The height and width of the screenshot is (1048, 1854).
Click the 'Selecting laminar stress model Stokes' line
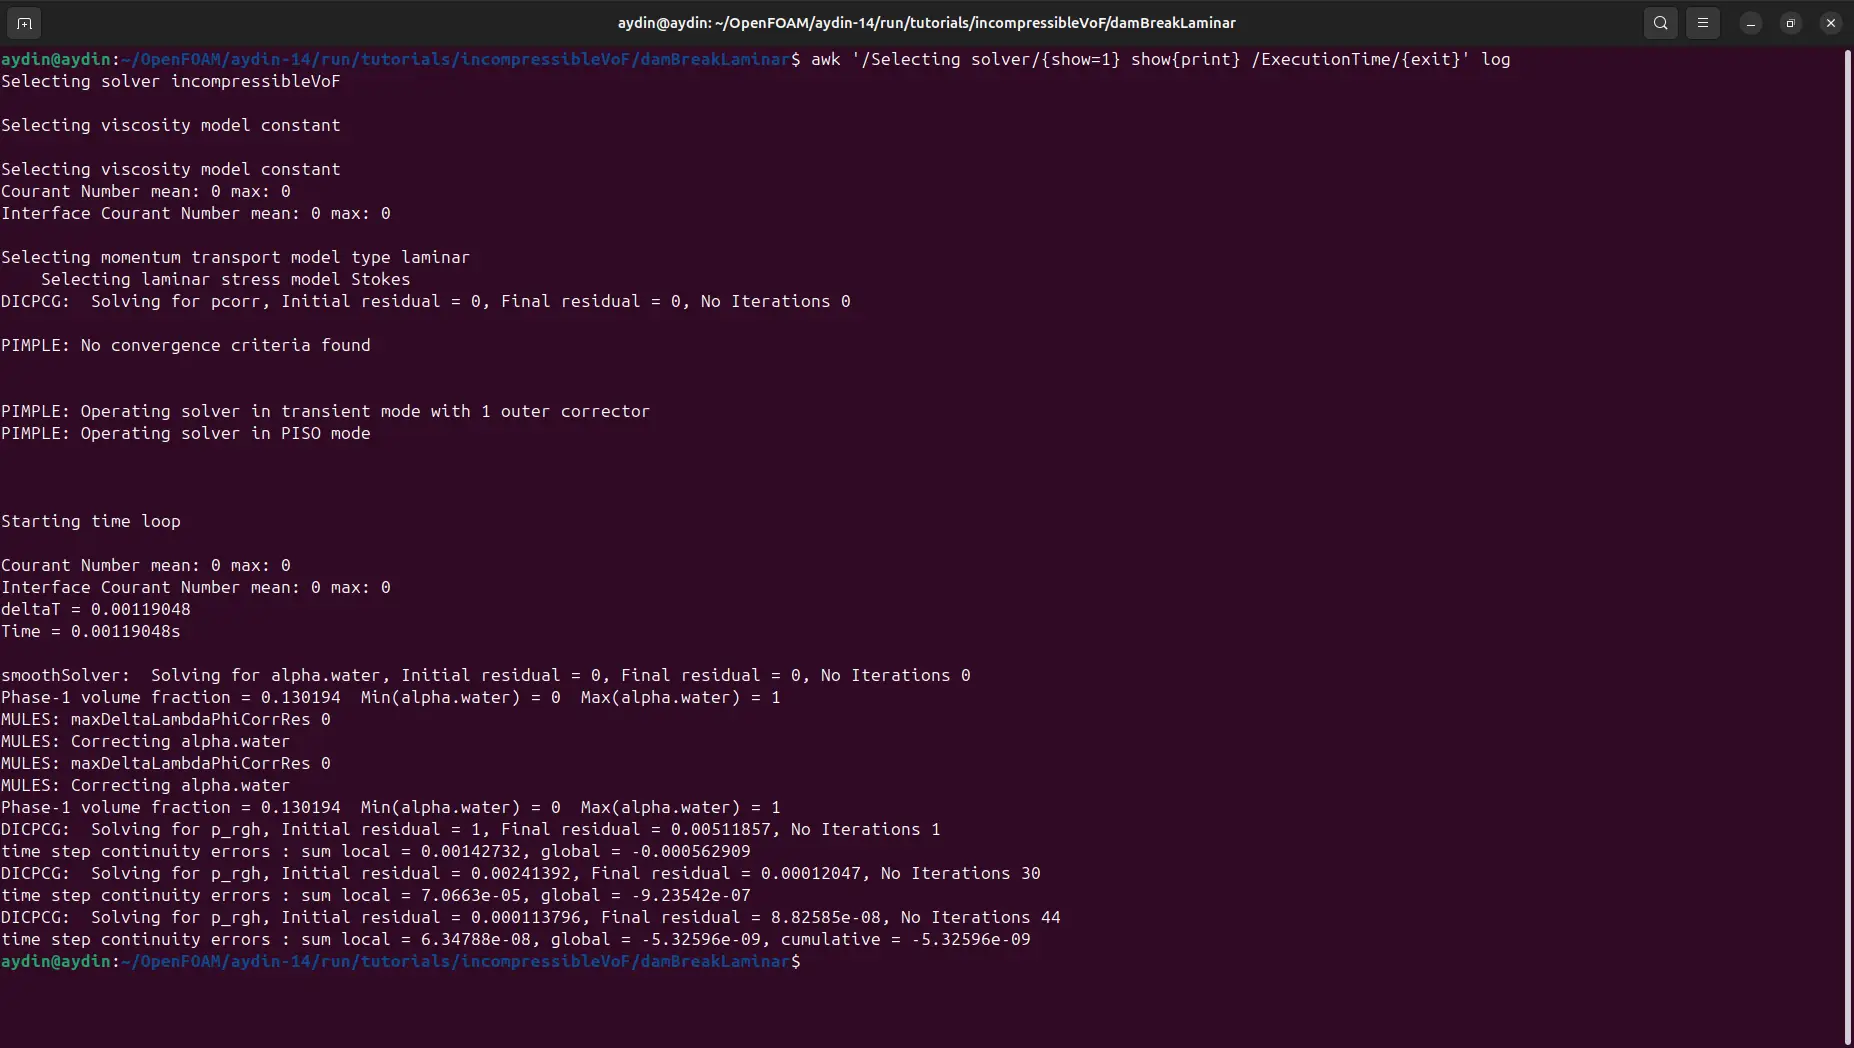[226, 279]
